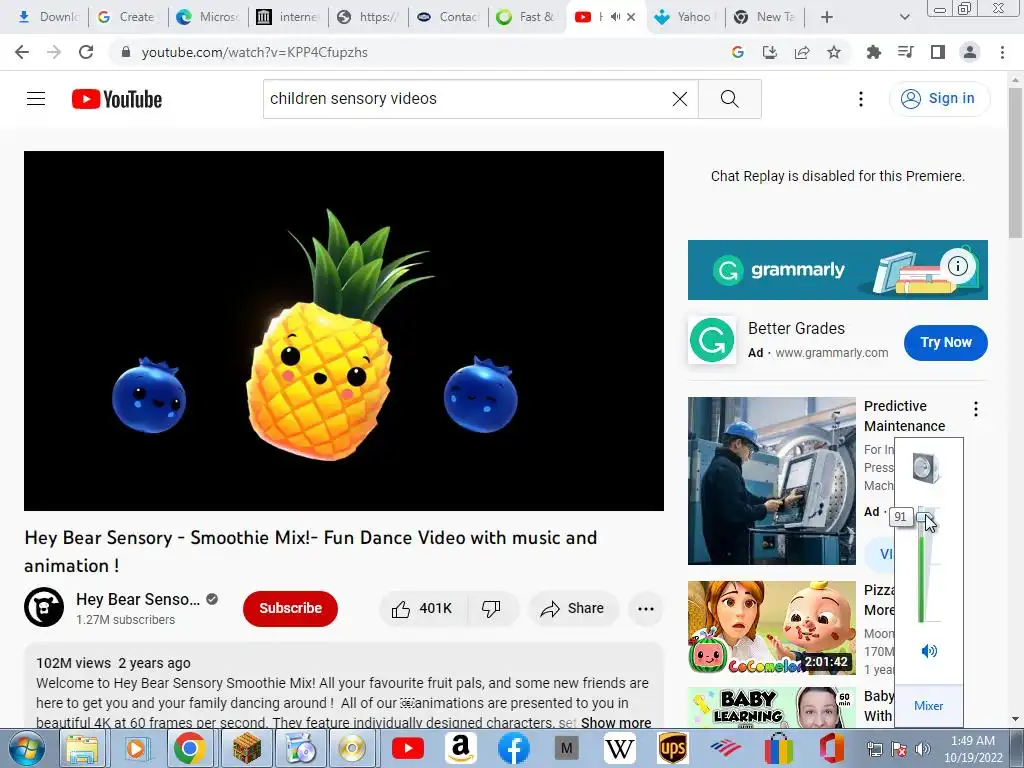Share the video
Image resolution: width=1024 pixels, height=768 pixels.
tap(573, 609)
